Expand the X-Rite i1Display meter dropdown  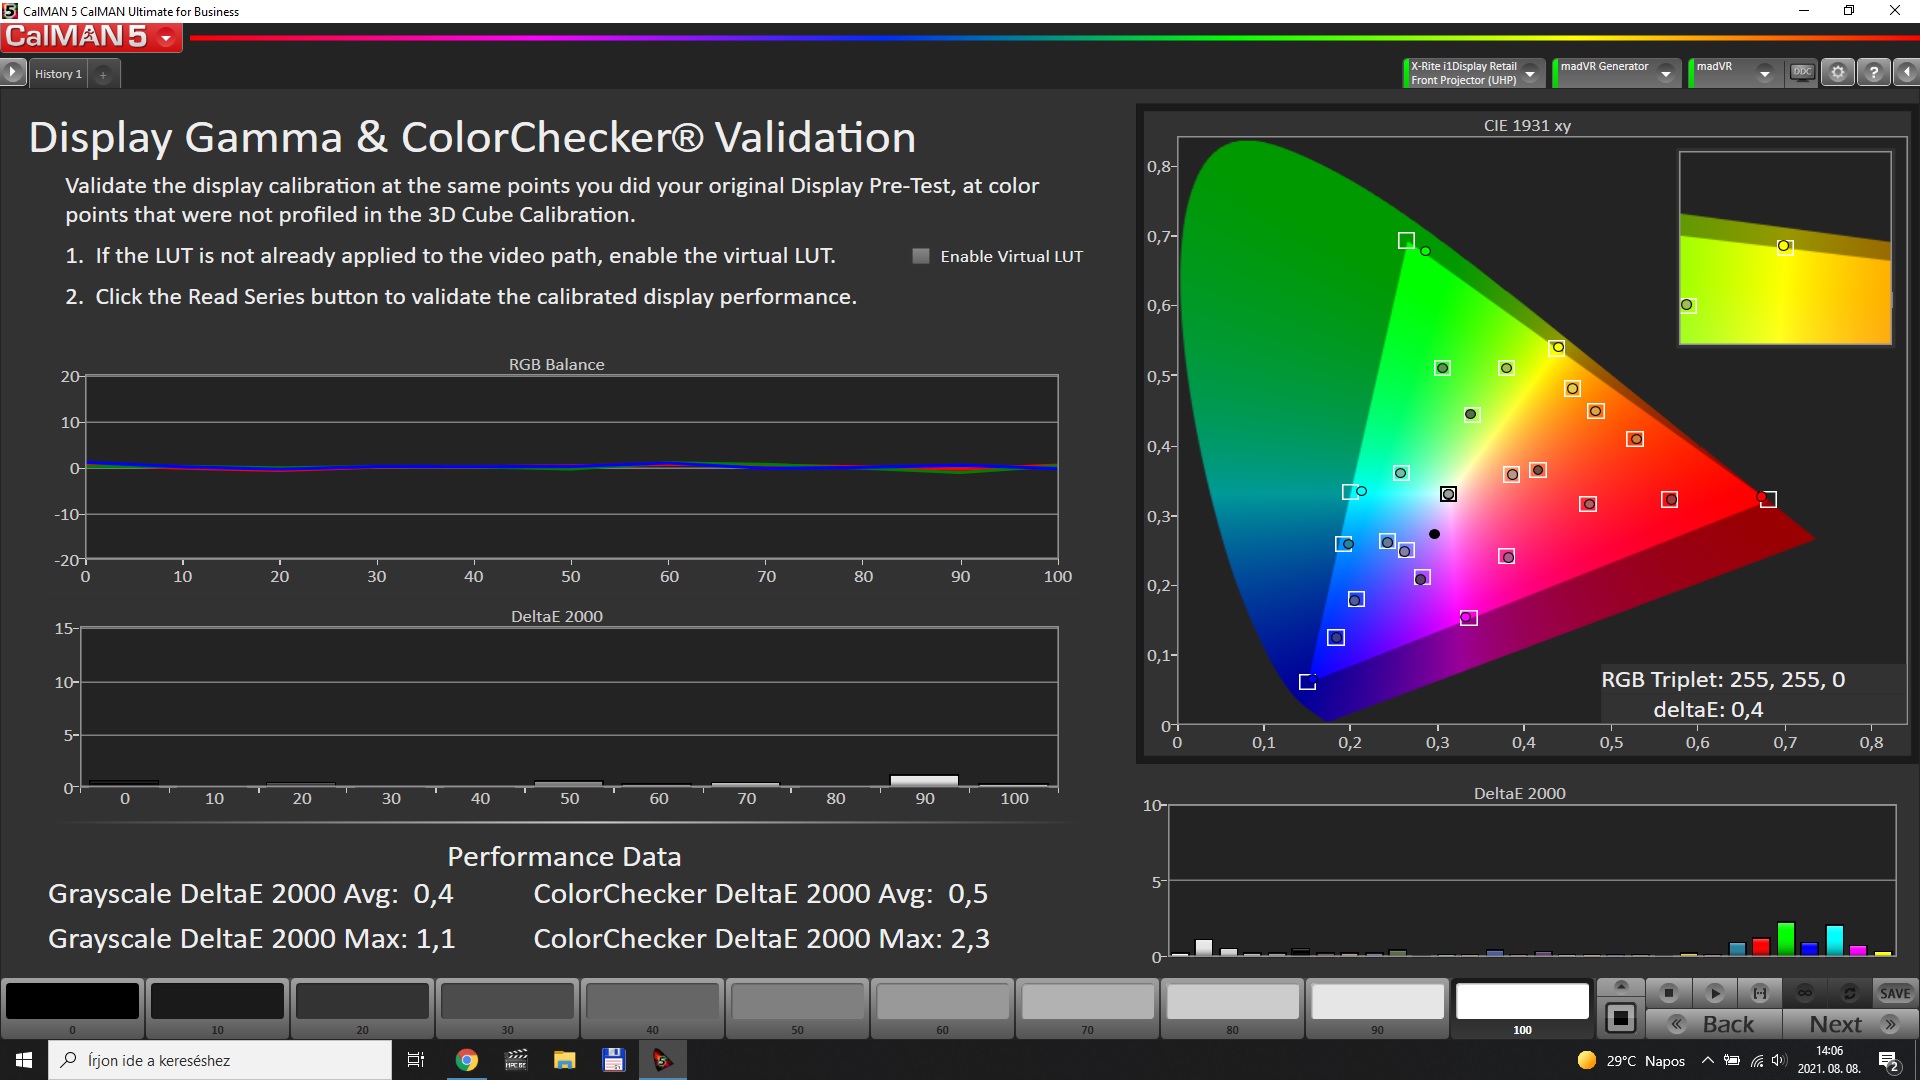coord(1530,73)
